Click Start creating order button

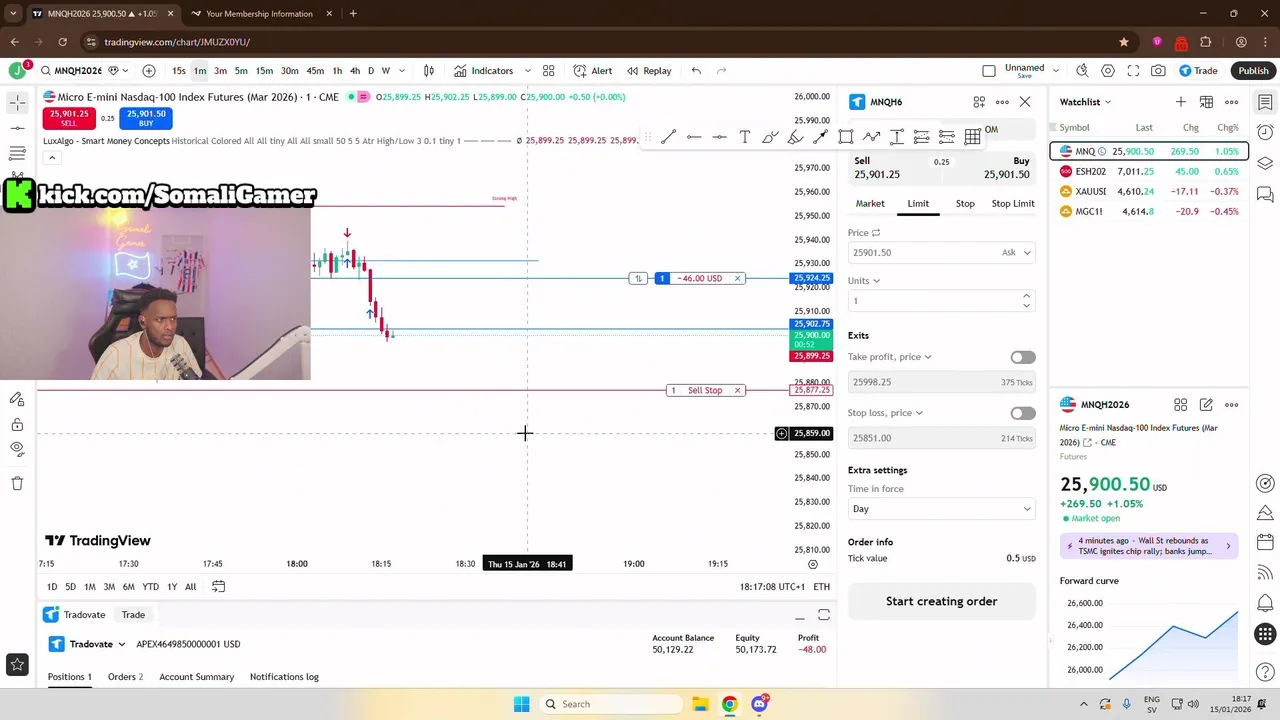pos(941,601)
